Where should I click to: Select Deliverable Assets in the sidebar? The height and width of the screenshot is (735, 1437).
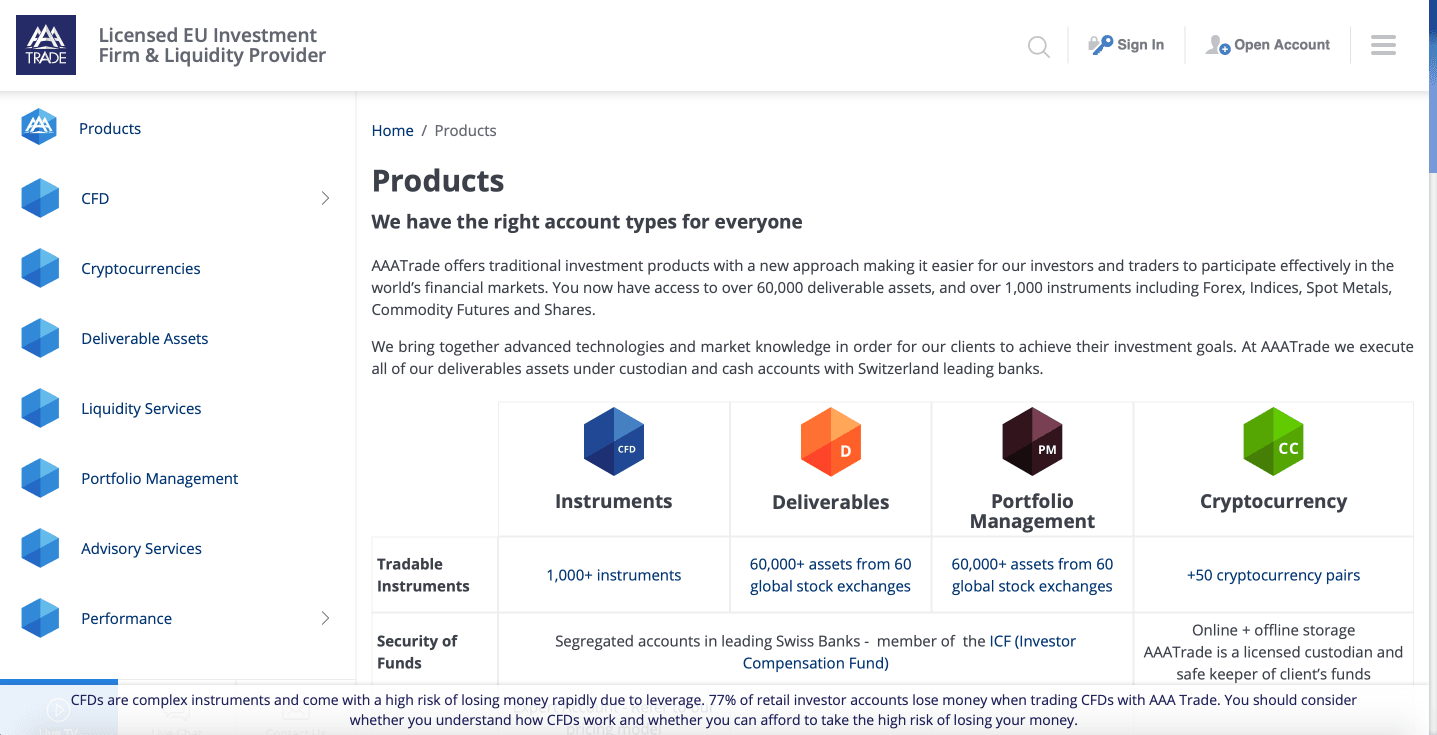click(145, 338)
